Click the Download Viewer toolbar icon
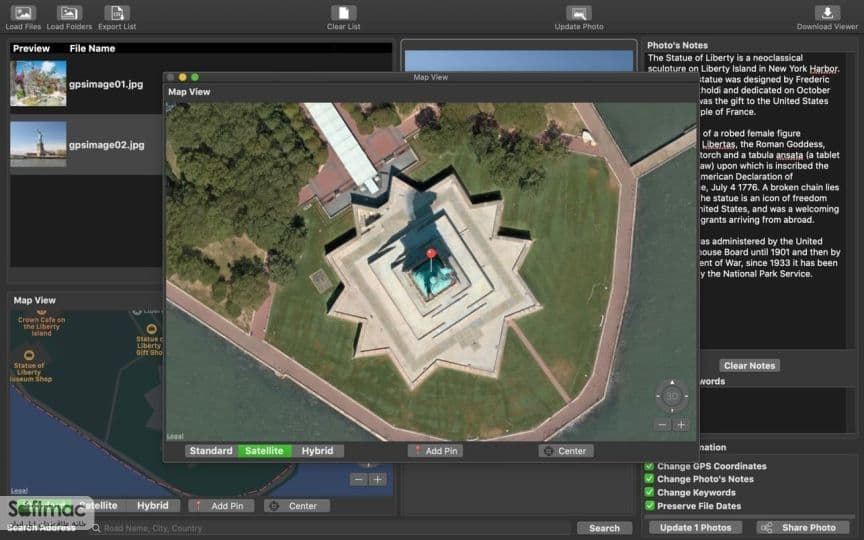The height and width of the screenshot is (540, 864). [827, 13]
